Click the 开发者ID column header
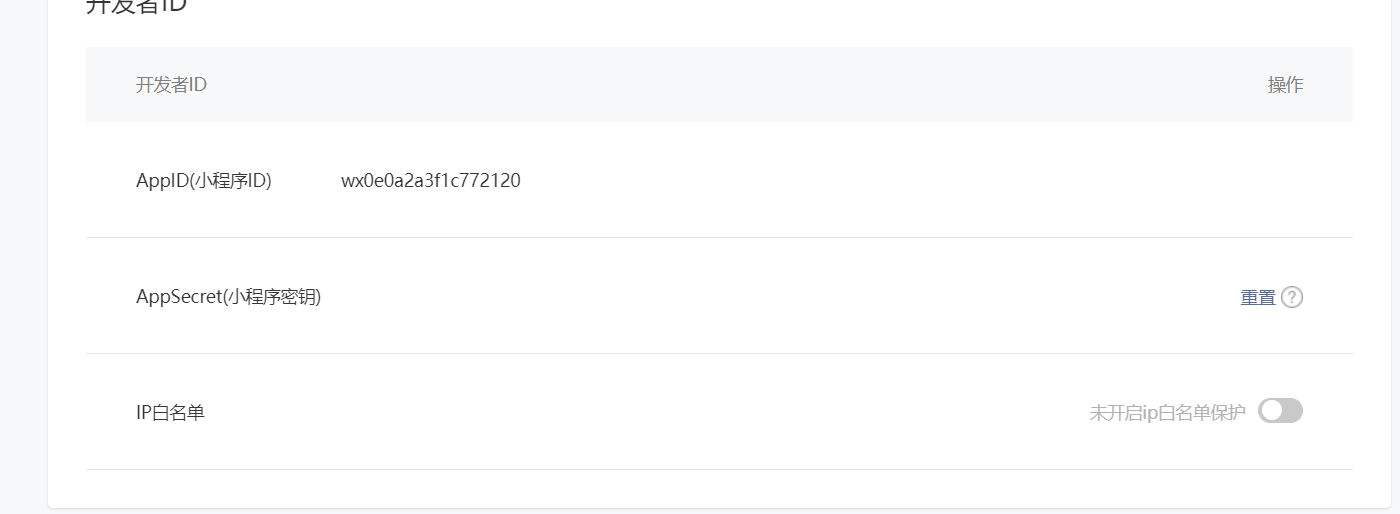Viewport: 1400px width, 514px height. pyautogui.click(x=171, y=85)
